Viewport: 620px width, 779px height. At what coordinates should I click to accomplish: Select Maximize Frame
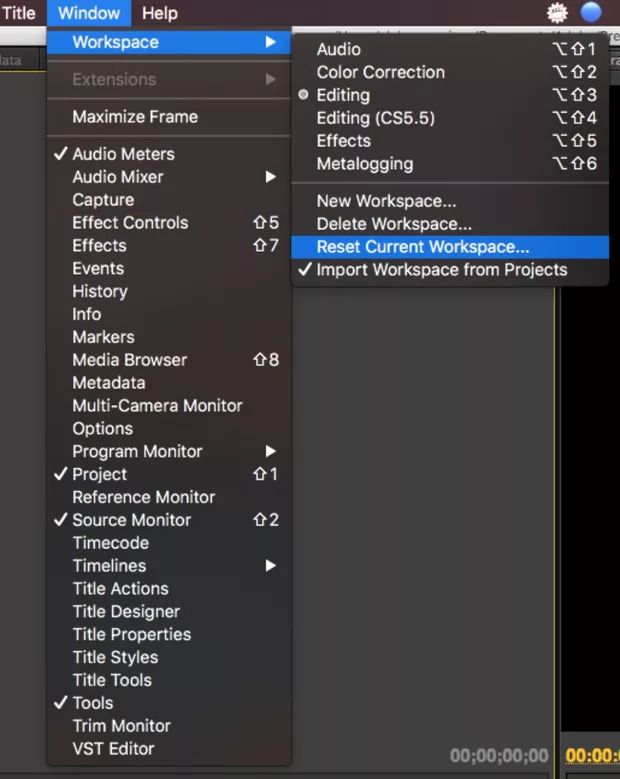(x=169, y=117)
